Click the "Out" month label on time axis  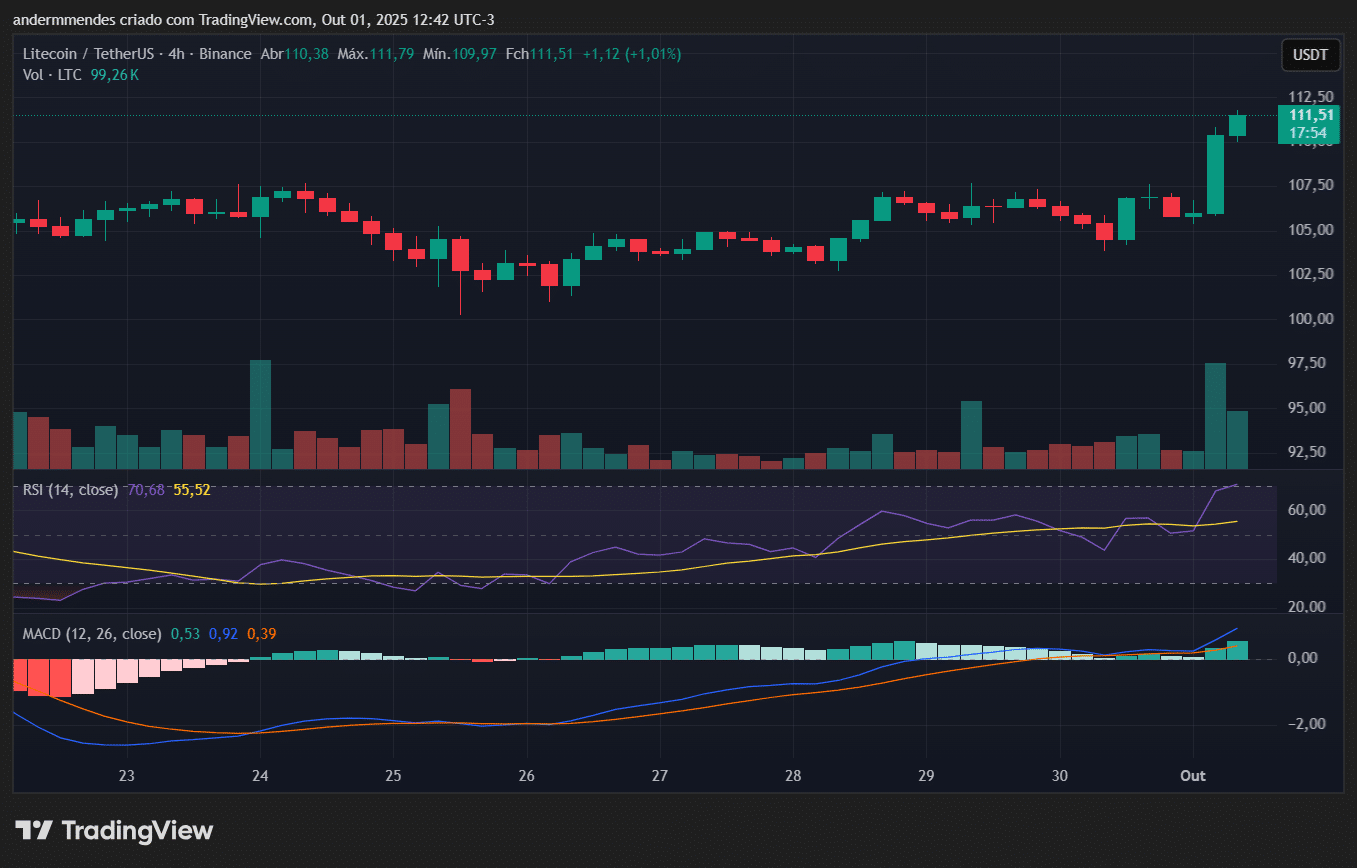tap(1193, 776)
